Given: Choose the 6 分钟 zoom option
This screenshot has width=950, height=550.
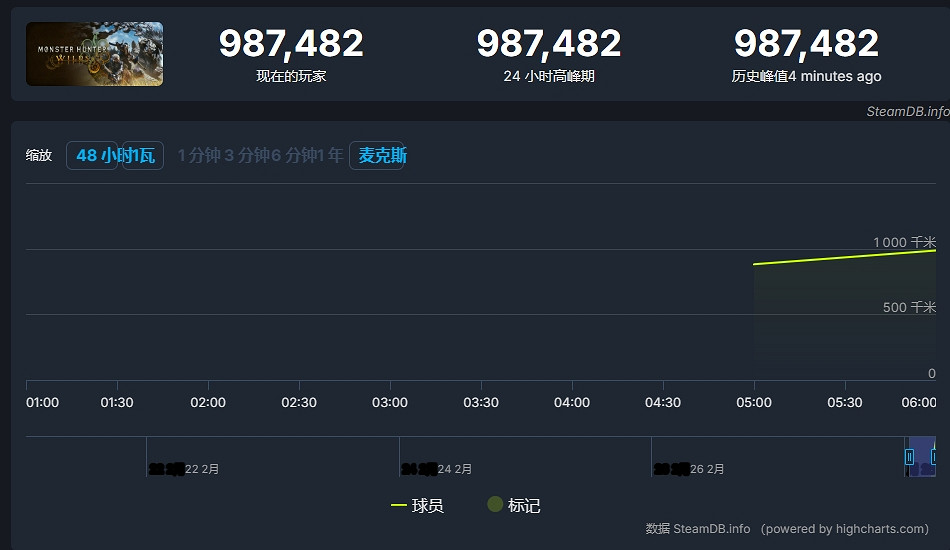Looking at the screenshot, I should click(x=293, y=156).
